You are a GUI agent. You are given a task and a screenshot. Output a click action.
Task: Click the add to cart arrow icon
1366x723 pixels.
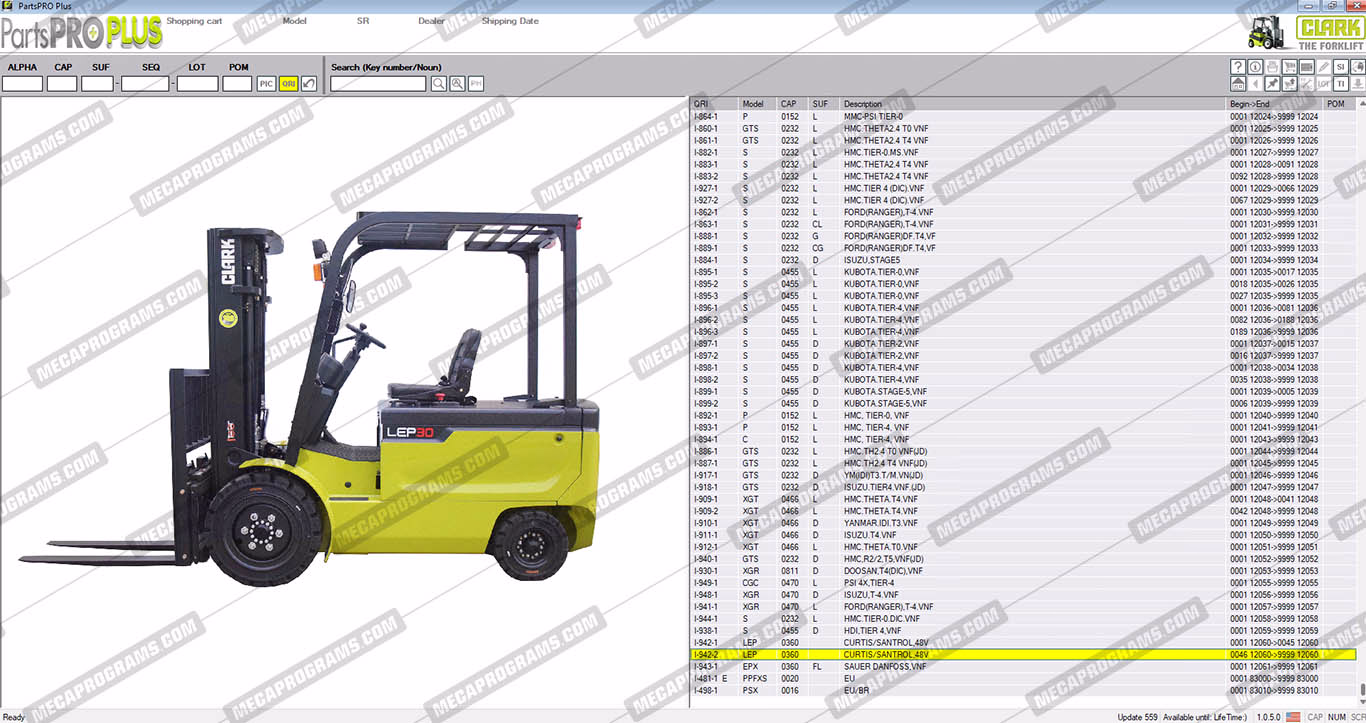pyautogui.click(x=1289, y=84)
